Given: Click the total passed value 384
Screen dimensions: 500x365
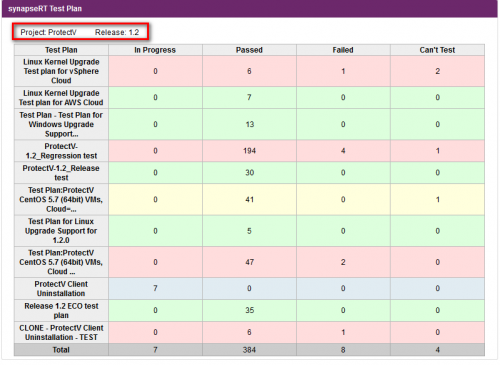Looking at the screenshot, I should (249, 350).
